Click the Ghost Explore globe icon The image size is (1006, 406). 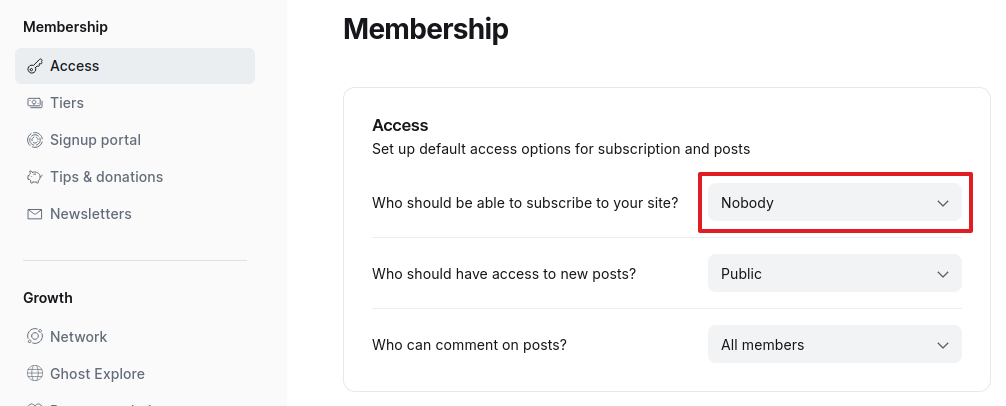[x=34, y=374]
